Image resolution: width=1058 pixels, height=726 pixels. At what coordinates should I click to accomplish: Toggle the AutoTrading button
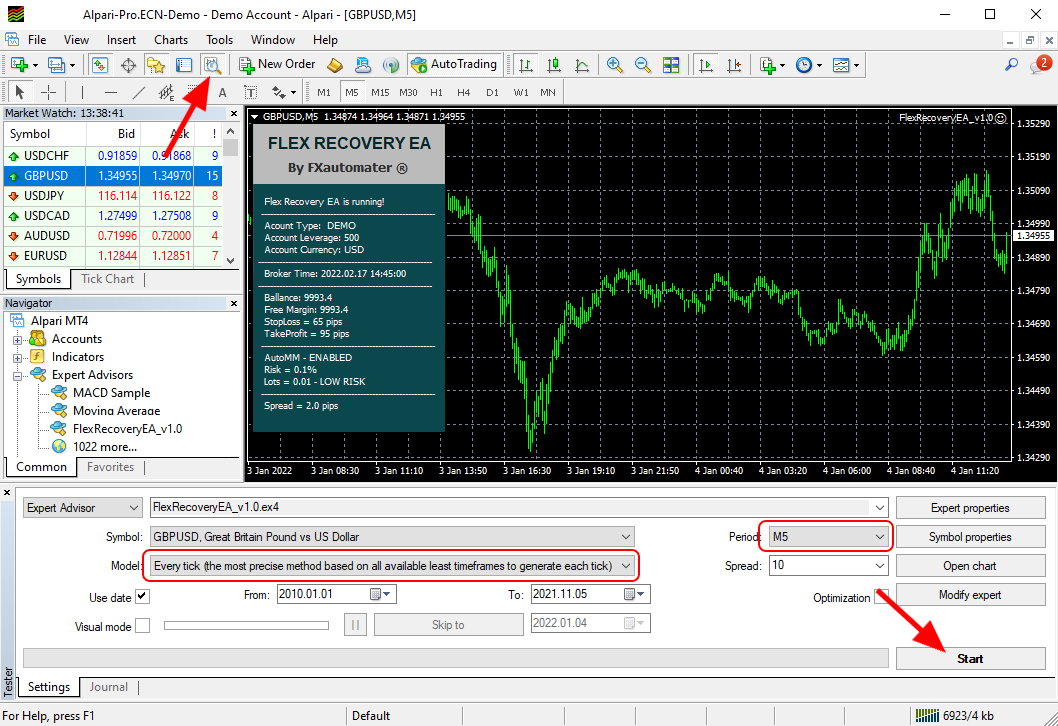click(454, 65)
